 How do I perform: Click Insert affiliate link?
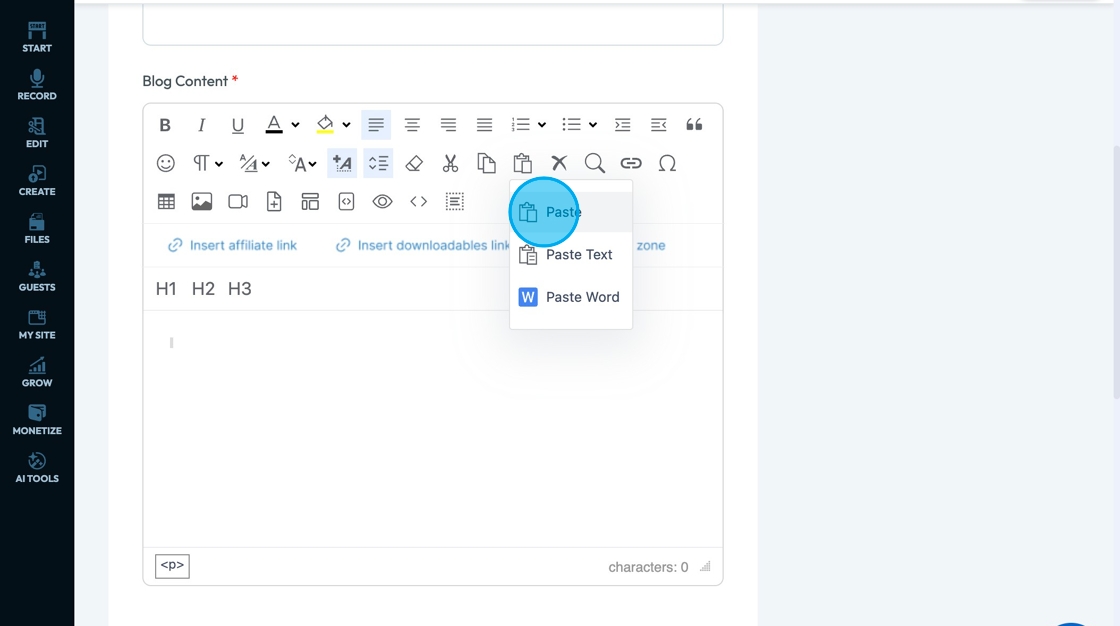(x=233, y=245)
